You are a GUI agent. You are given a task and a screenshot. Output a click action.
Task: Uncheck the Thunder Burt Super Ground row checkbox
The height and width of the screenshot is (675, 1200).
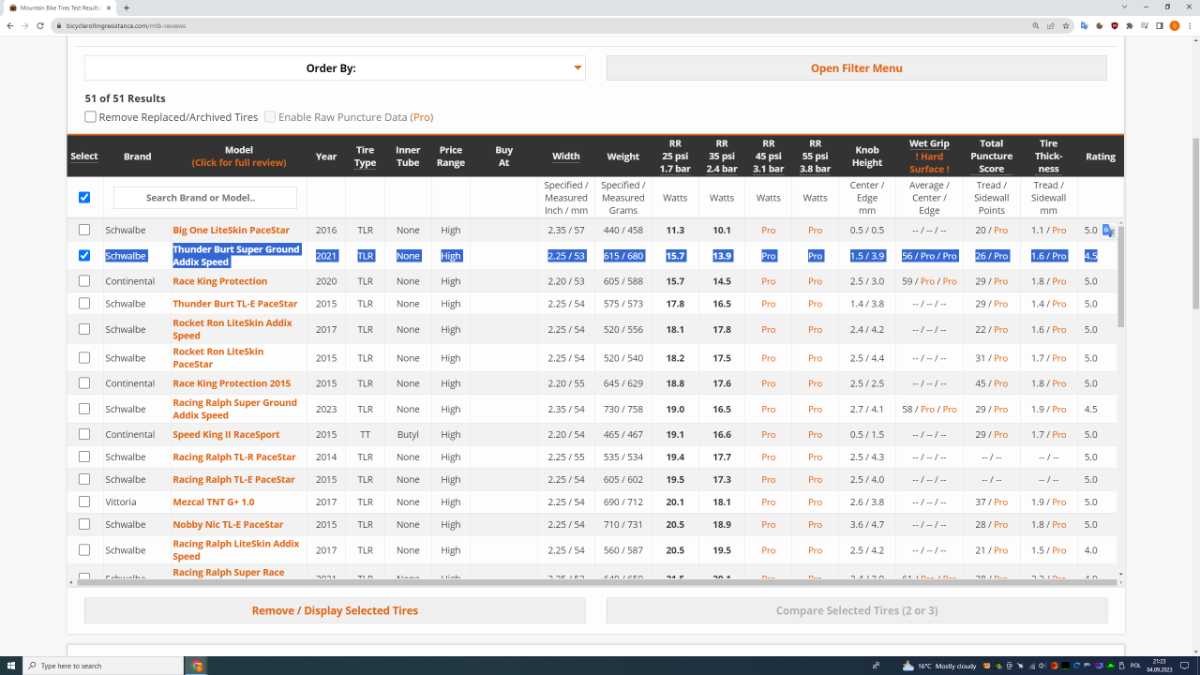coord(84,255)
